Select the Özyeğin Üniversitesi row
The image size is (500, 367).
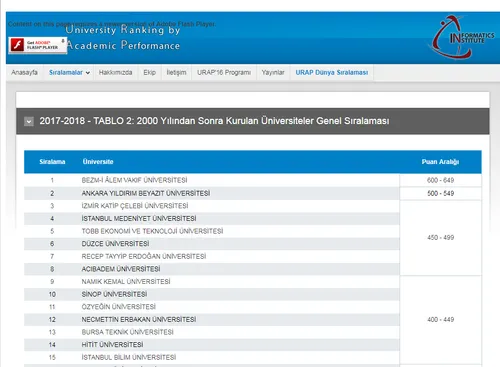coord(212,307)
